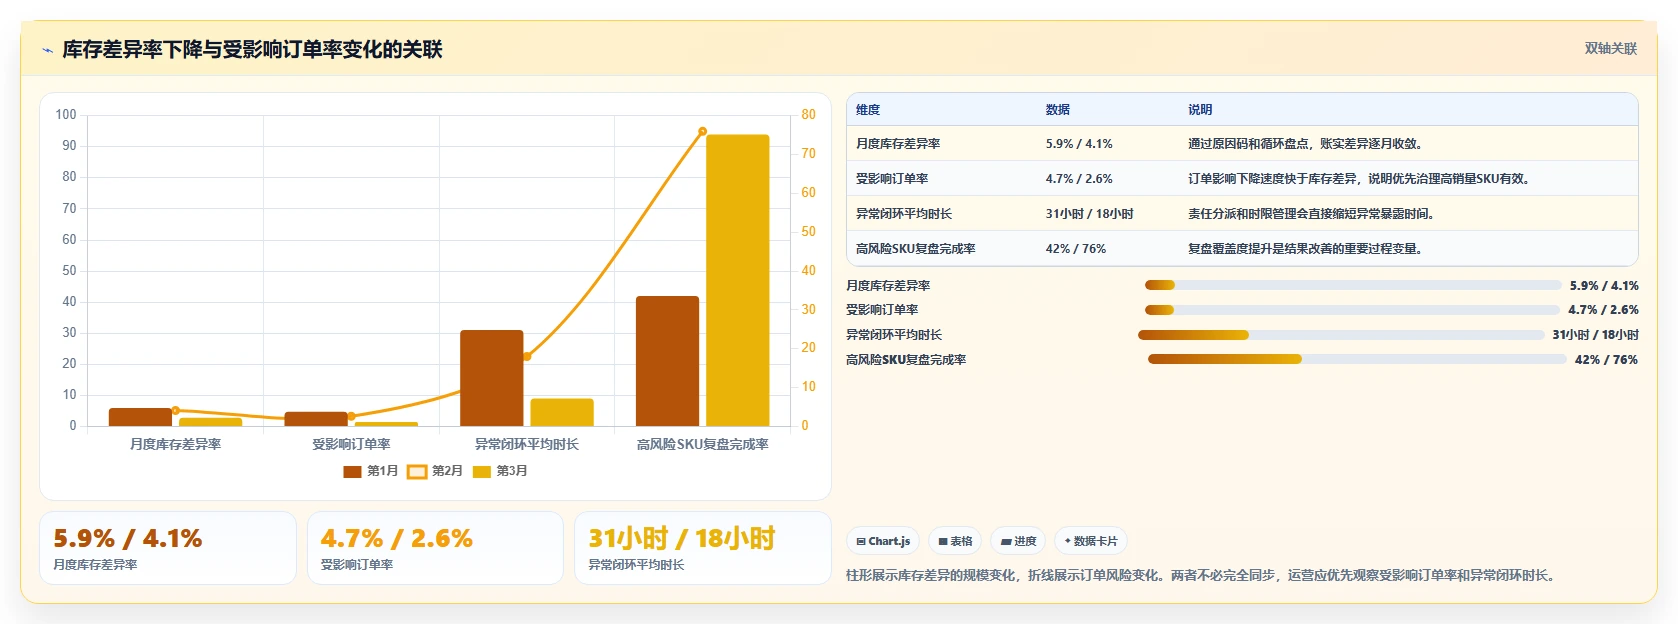Viewport: 1678px width, 624px height.
Task: Click the description starting 责任分派和时限管理
Action: (1311, 214)
